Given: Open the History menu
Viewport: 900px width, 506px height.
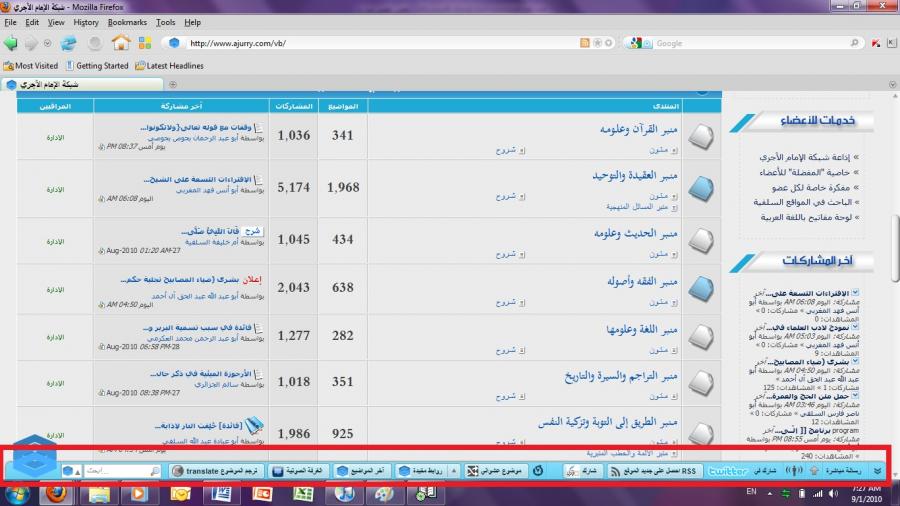Looking at the screenshot, I should [86, 21].
